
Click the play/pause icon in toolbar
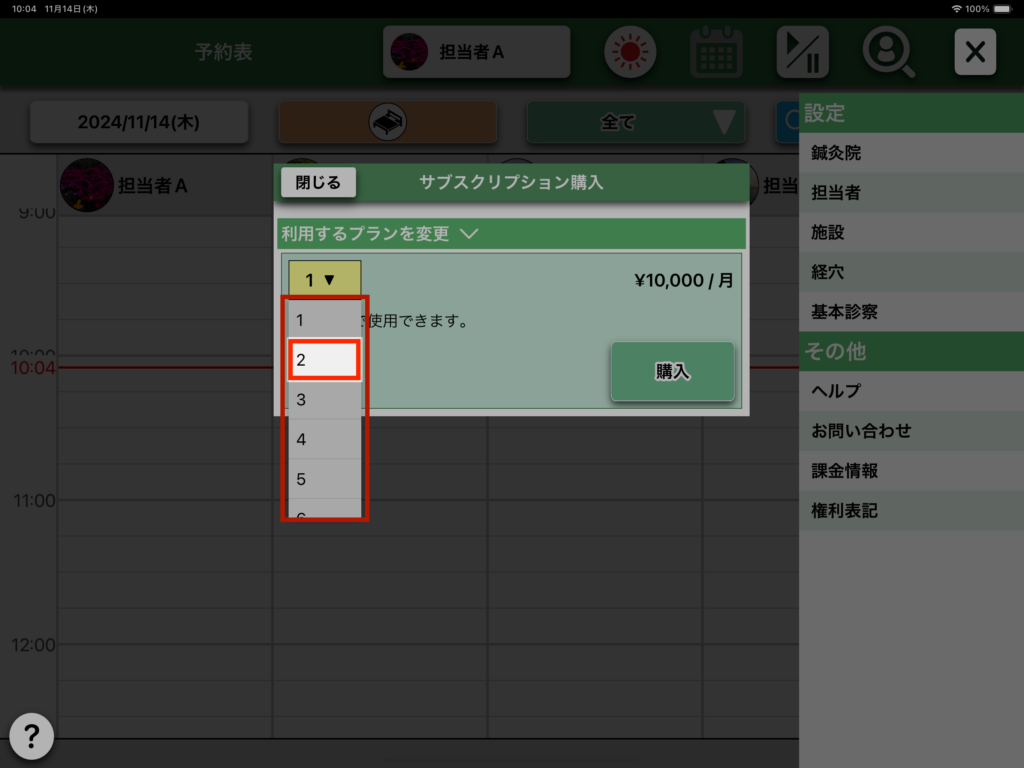pos(802,52)
